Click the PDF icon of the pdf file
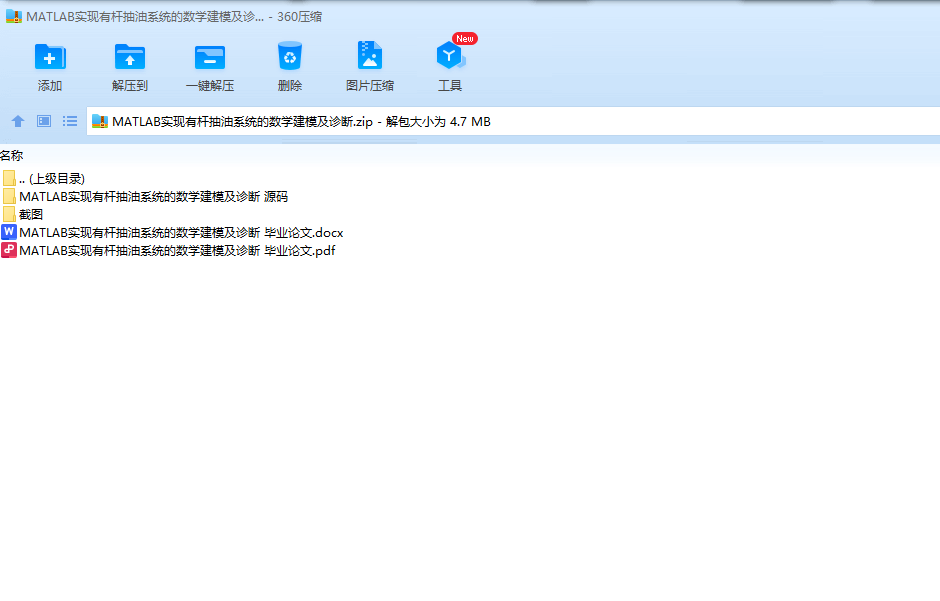940x601 pixels. coord(9,250)
